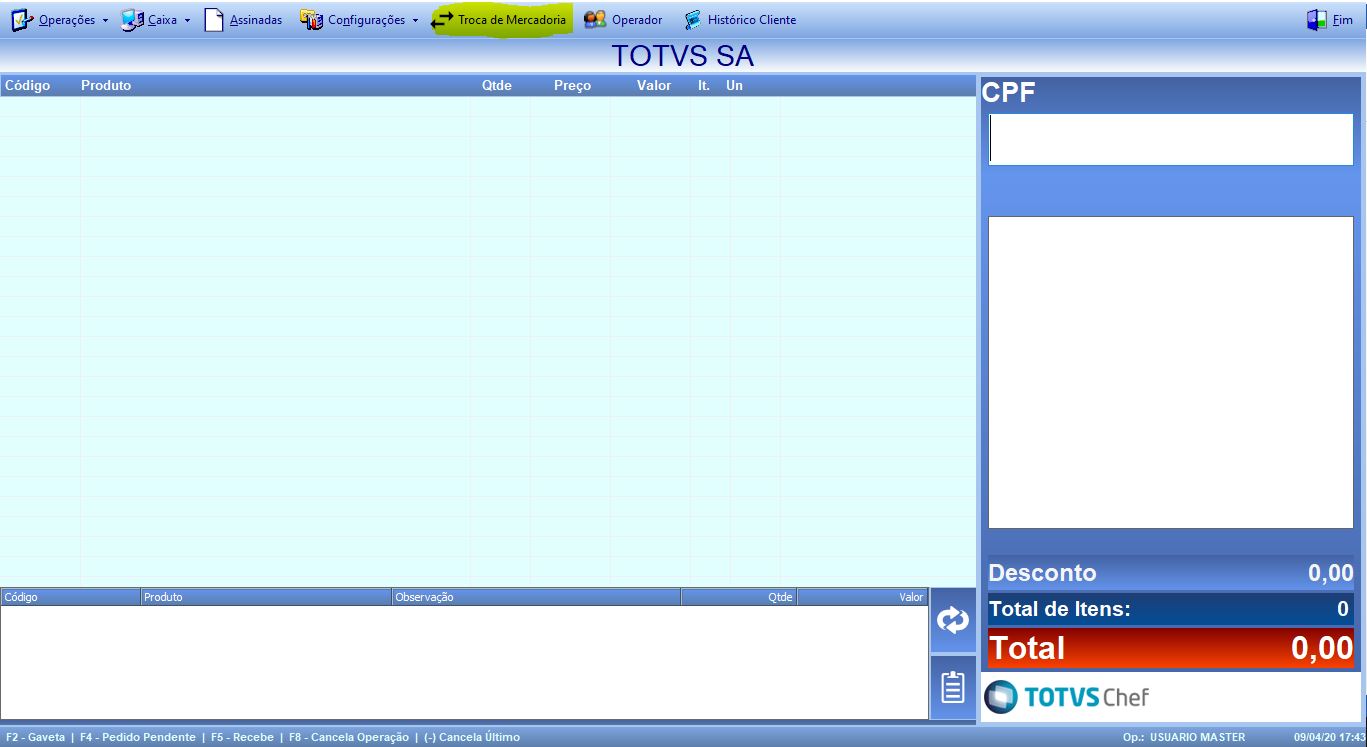Click the lower items list area
Viewport: 1367px width, 747px height.
(465, 662)
